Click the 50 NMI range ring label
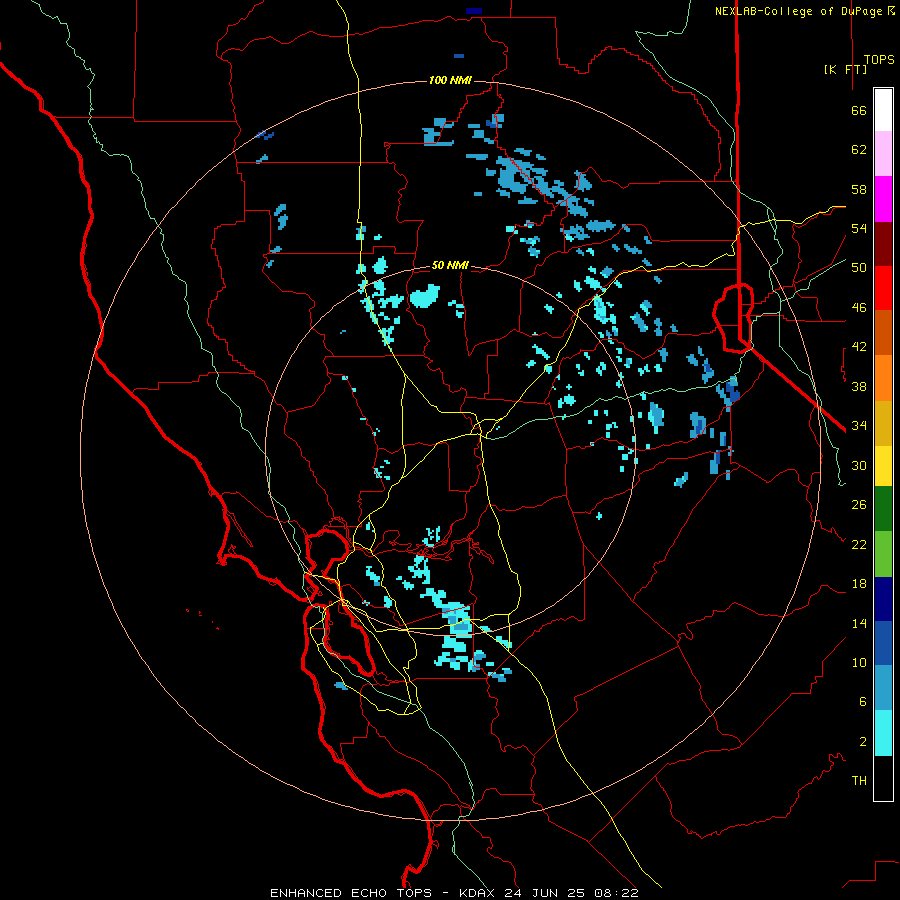The width and height of the screenshot is (900, 900). 450,265
